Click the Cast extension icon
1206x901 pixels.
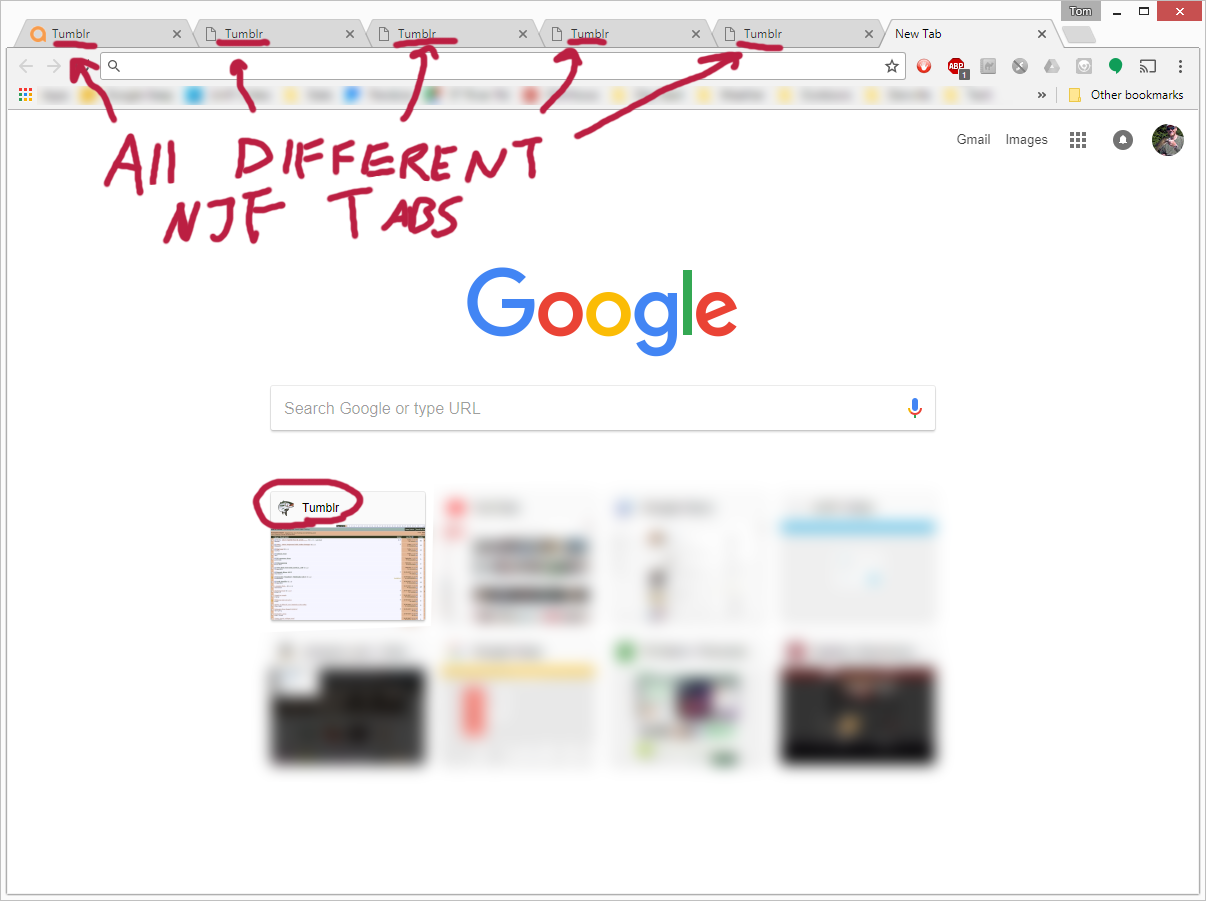tap(1148, 67)
